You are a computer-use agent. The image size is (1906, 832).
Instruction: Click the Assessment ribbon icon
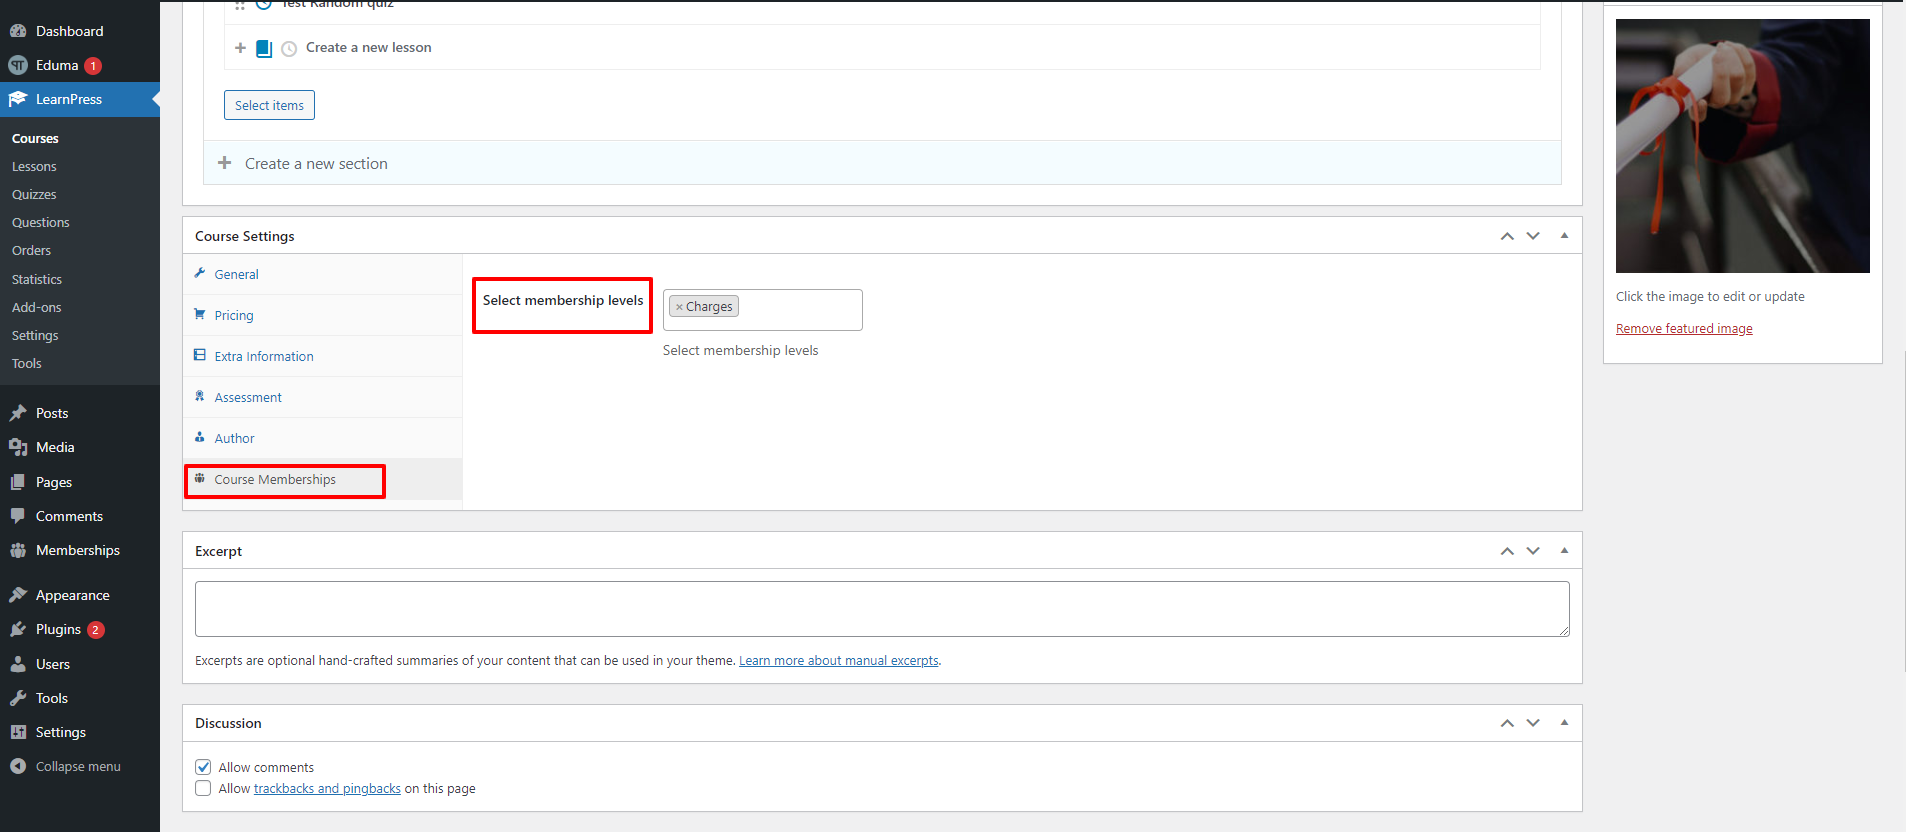pyautogui.click(x=200, y=396)
